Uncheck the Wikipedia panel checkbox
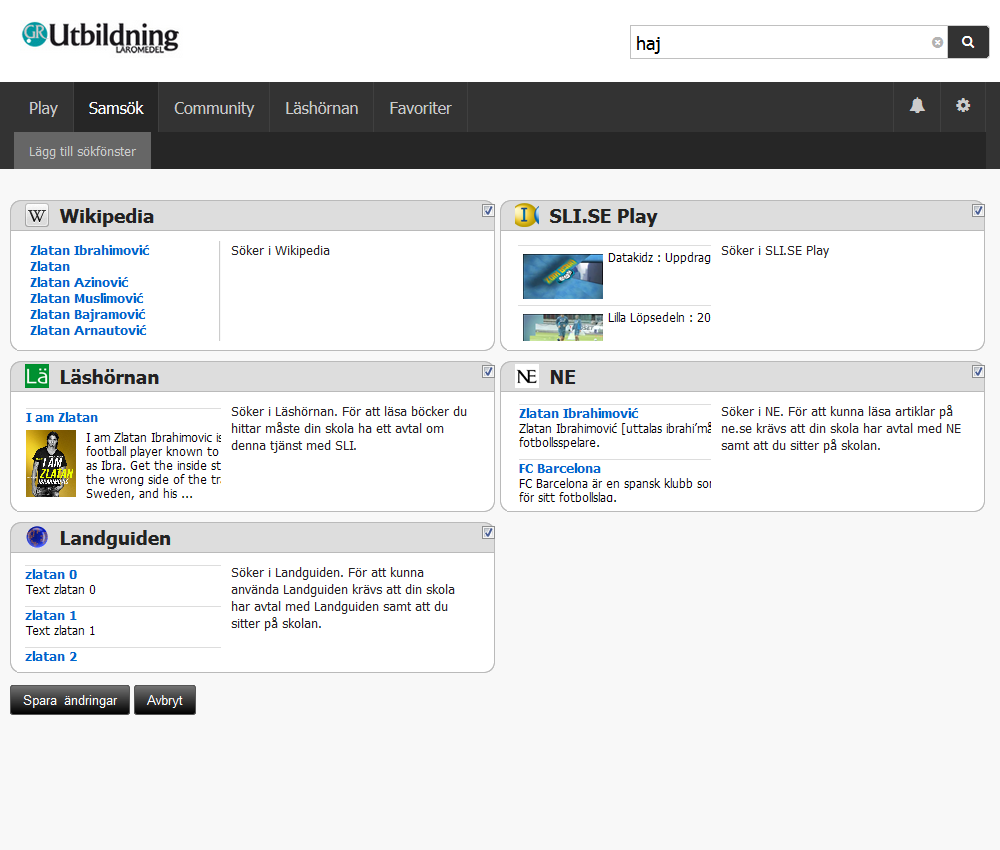The image size is (1000, 850). (x=488, y=210)
